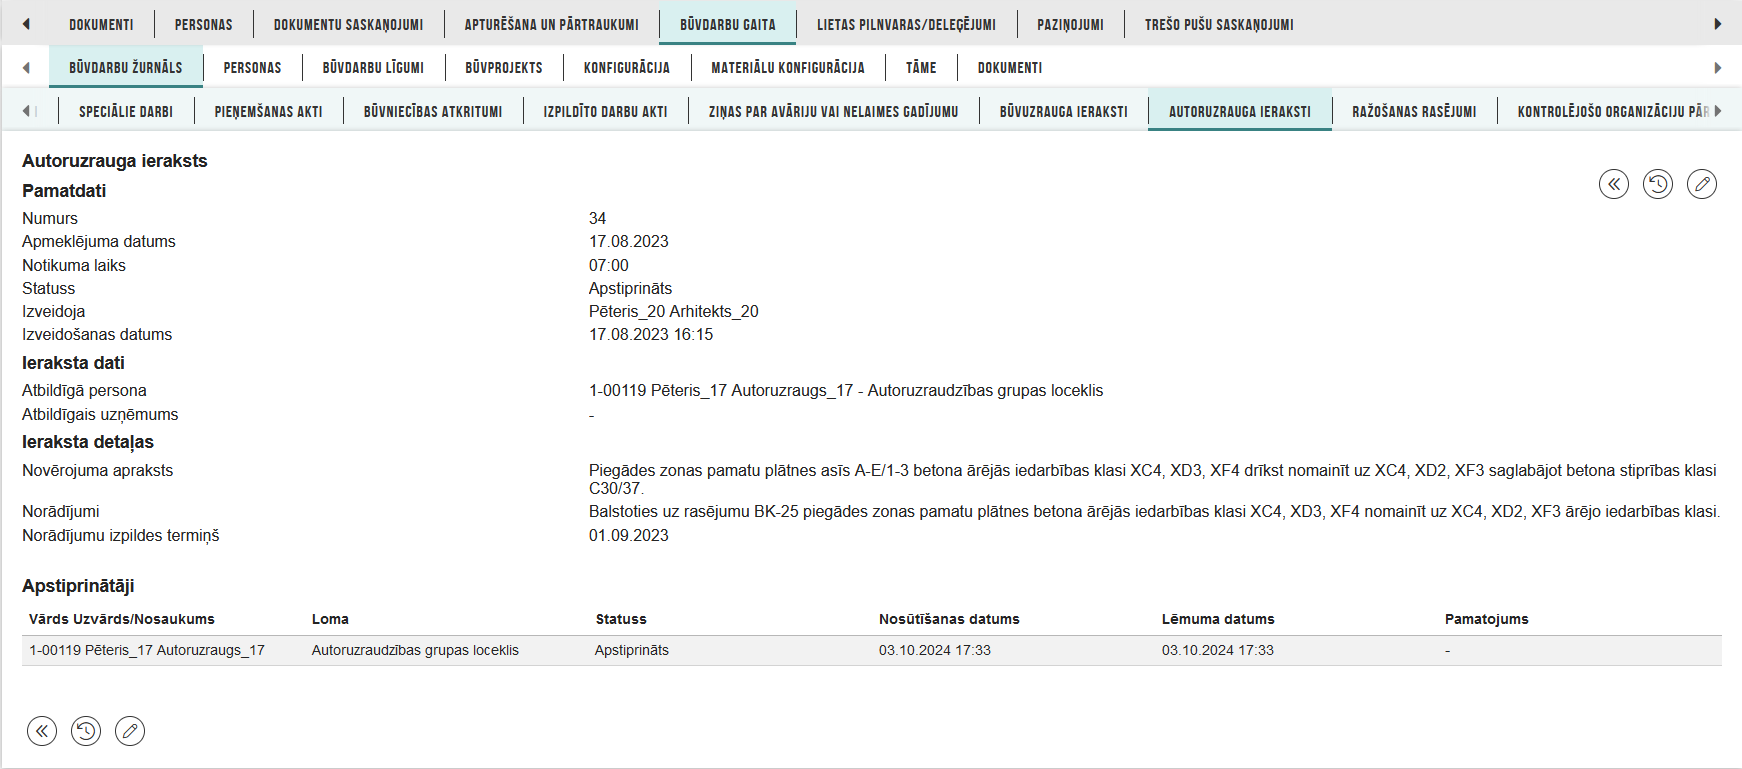Viewport: 1742px width, 769px height.
Task: Click the Autoruzrauga ieraksts heading
Action: tap(115, 161)
